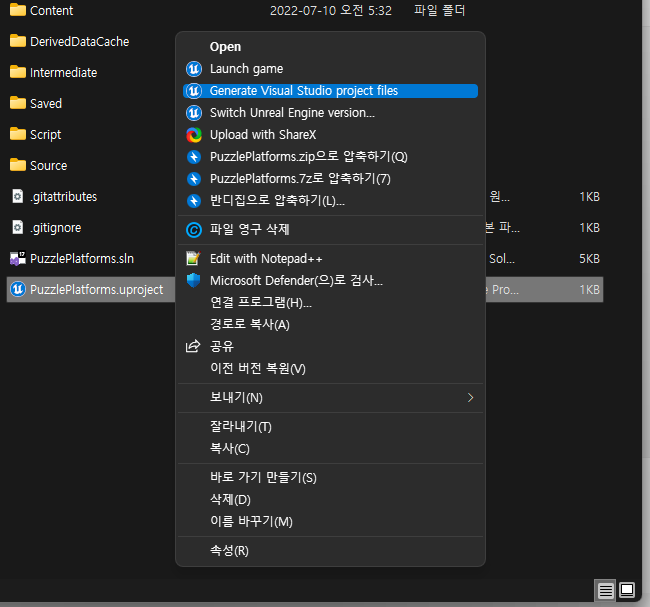Viewport: 650px width, 607px height.
Task: Click the .gitattributes file icon
Action: point(18,196)
